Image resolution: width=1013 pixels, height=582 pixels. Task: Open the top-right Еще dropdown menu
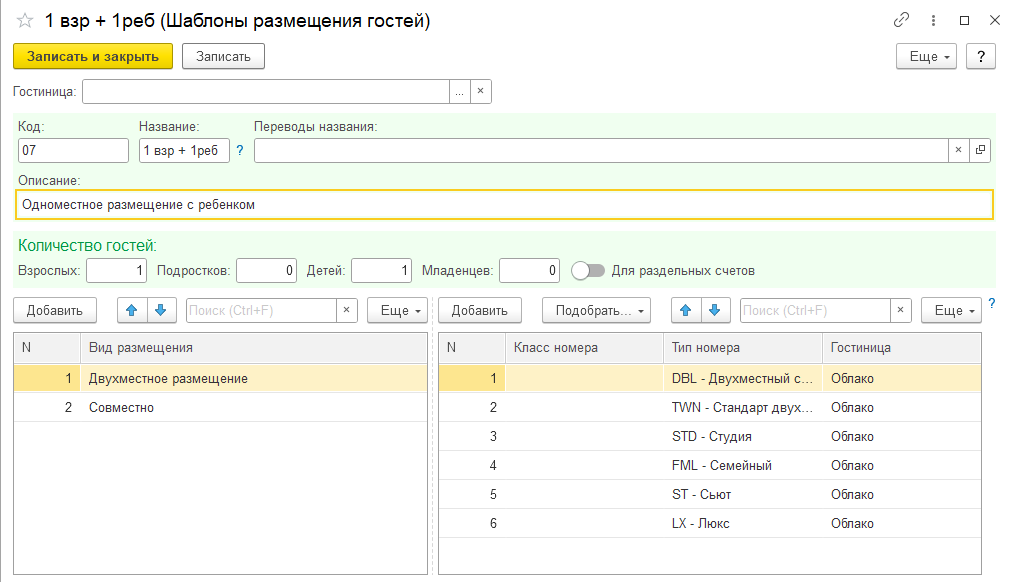click(926, 57)
